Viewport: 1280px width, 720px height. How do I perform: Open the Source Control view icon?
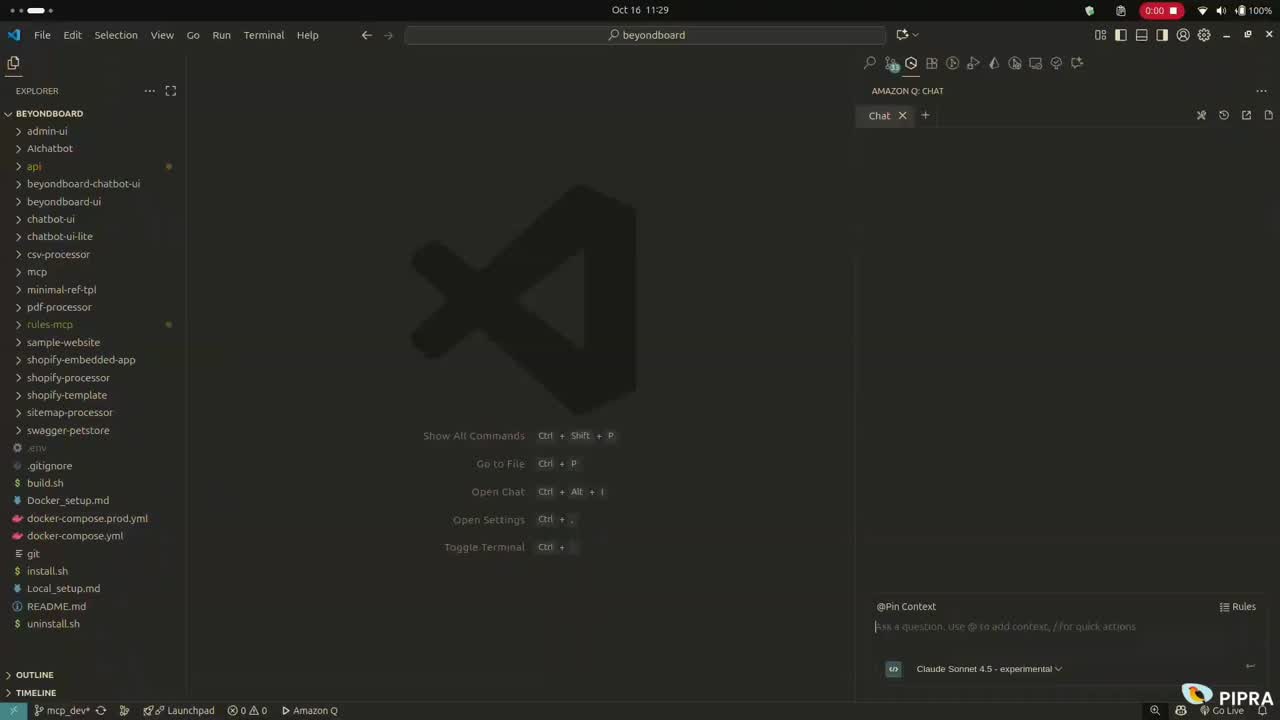[891, 63]
